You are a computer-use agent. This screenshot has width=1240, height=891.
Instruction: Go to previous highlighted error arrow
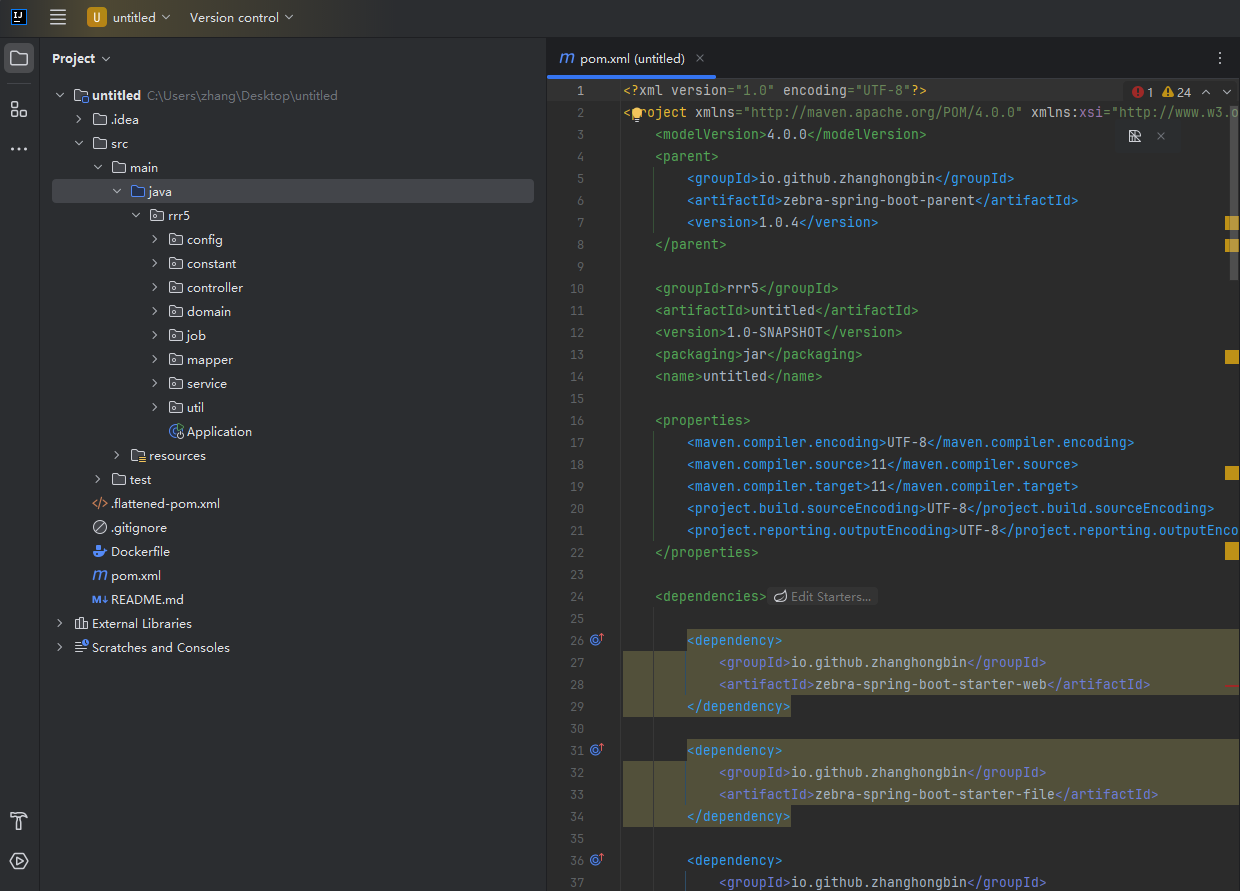coord(1205,92)
